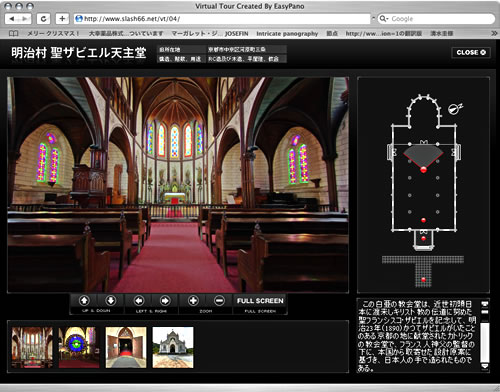This screenshot has height=392, width=500.
Task: Tilt the panorama up with the up arrow
Action: [84, 301]
